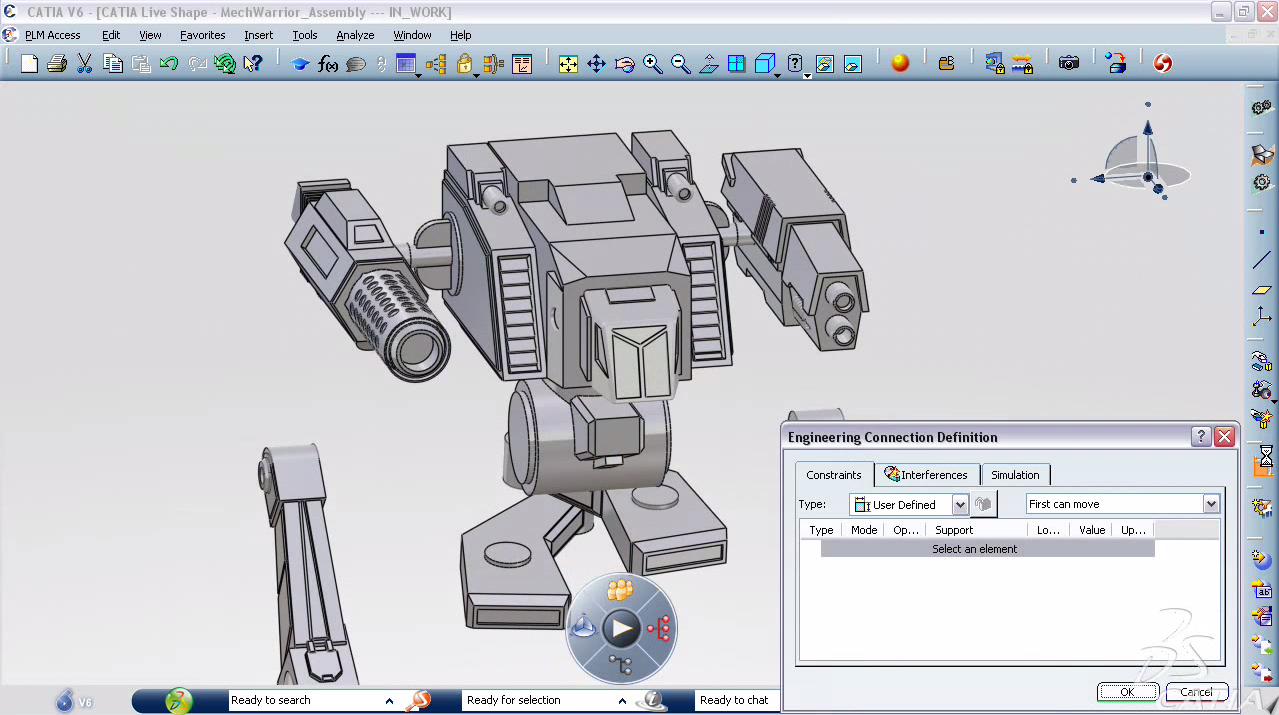1279x715 pixels.
Task: Open the padlock dropdown arrow
Action: click(476, 75)
